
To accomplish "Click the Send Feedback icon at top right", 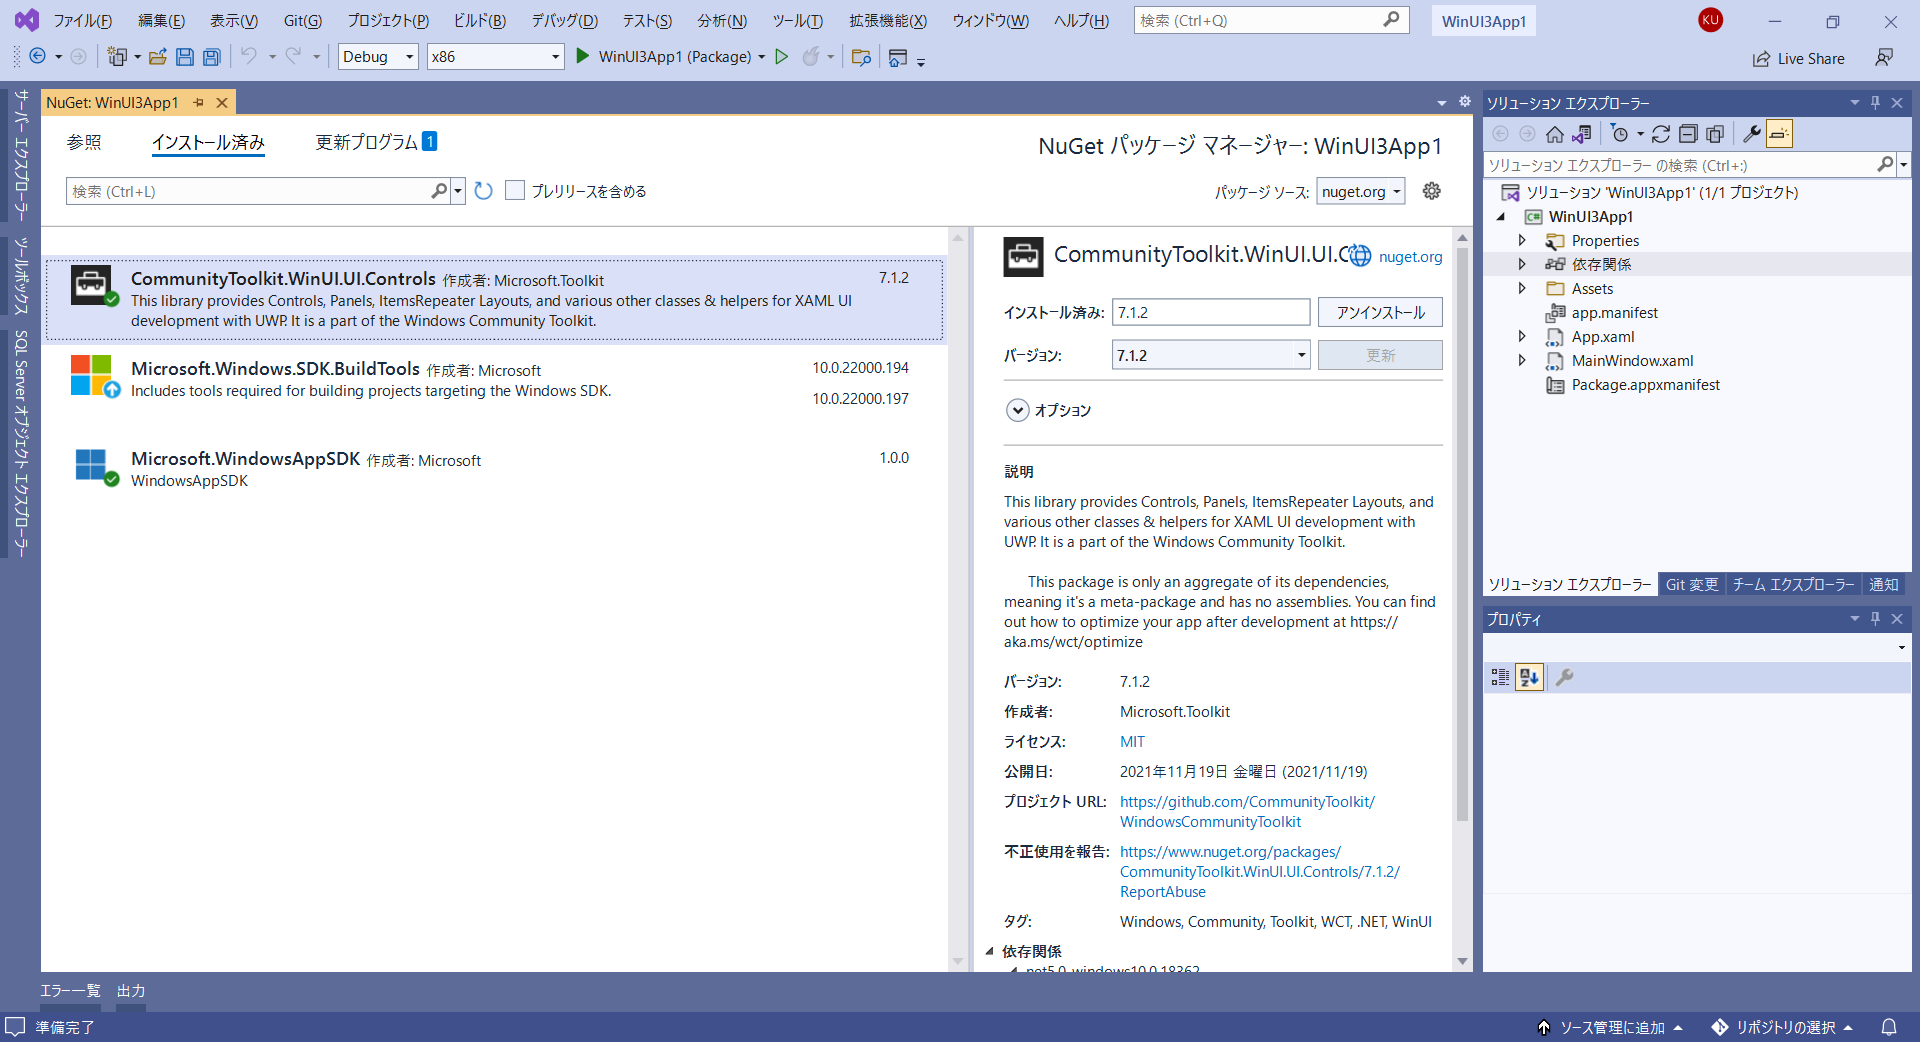I will pos(1884,58).
